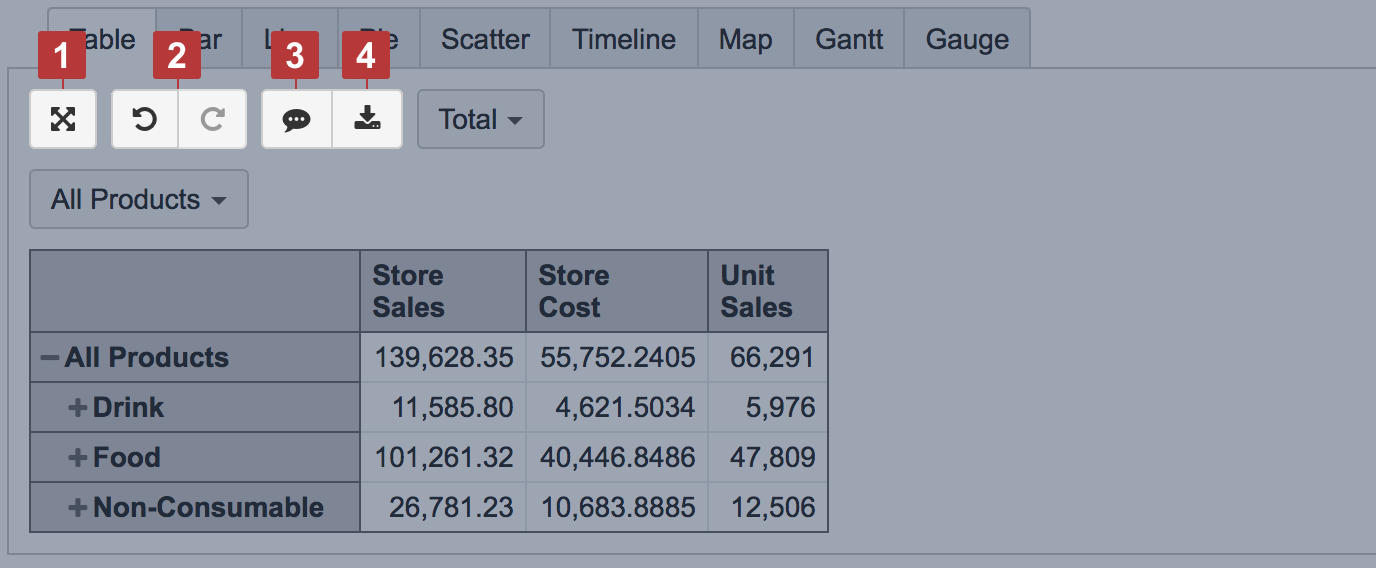Image resolution: width=1376 pixels, height=568 pixels.
Task: Switch to the Gauge tab
Action: (967, 40)
